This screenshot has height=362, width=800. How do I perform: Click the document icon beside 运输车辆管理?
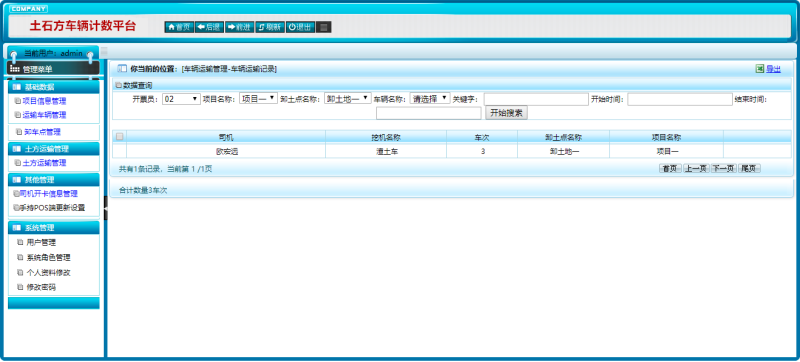(x=18, y=115)
